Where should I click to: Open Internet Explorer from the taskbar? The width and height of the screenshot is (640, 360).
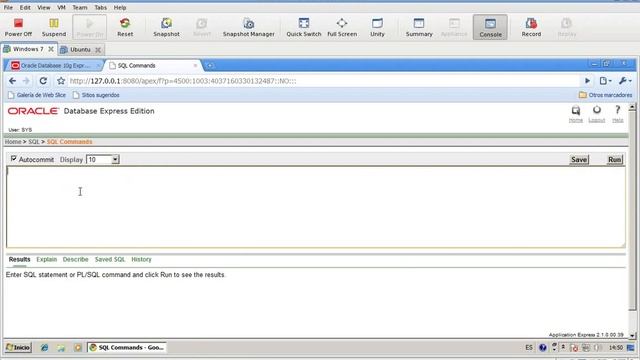tap(44, 347)
